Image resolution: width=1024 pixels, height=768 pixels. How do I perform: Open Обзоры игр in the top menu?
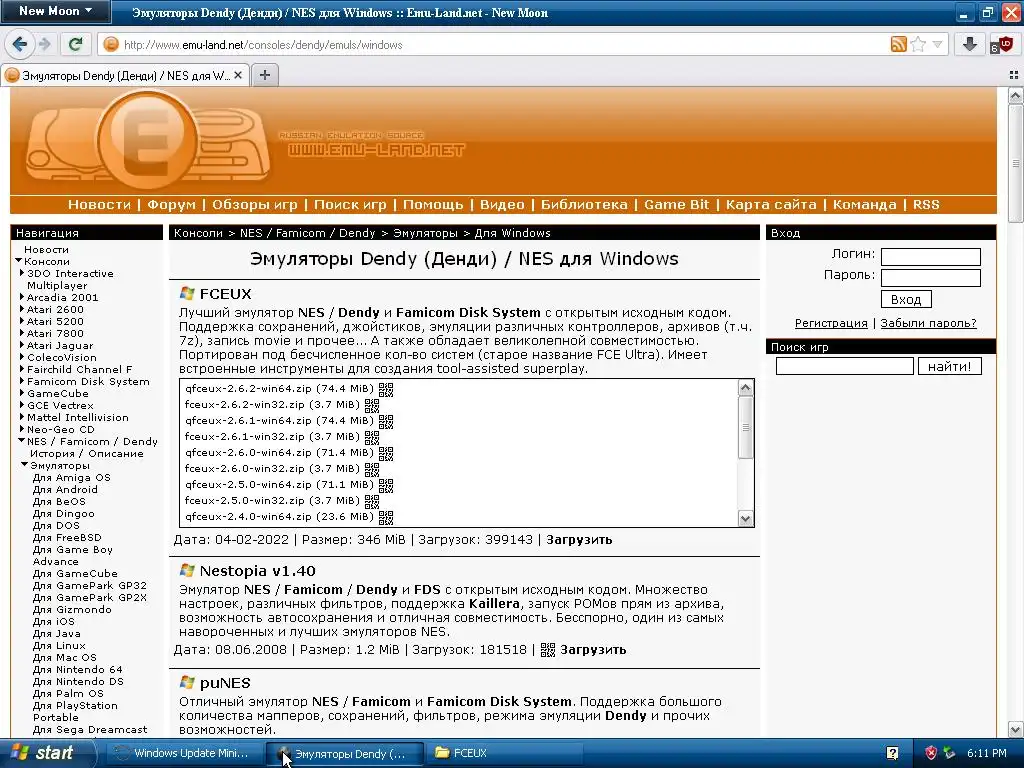click(x=255, y=204)
